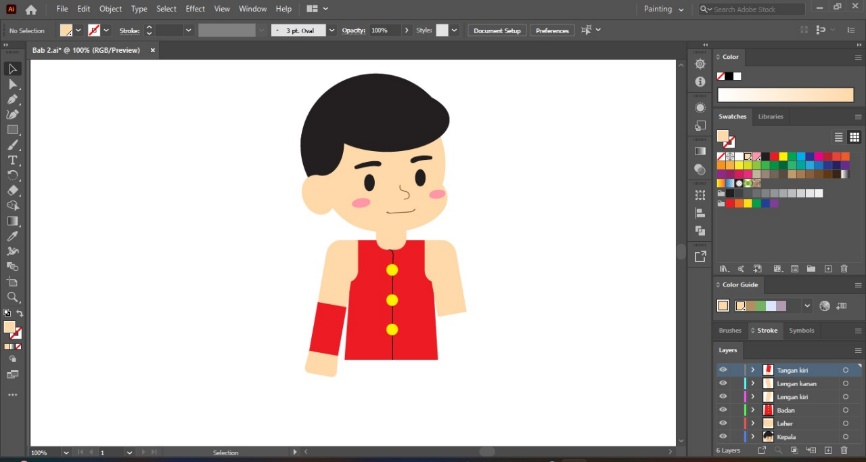Image resolution: width=866 pixels, height=462 pixels.
Task: Hide the Kepala layer
Action: click(x=723, y=437)
